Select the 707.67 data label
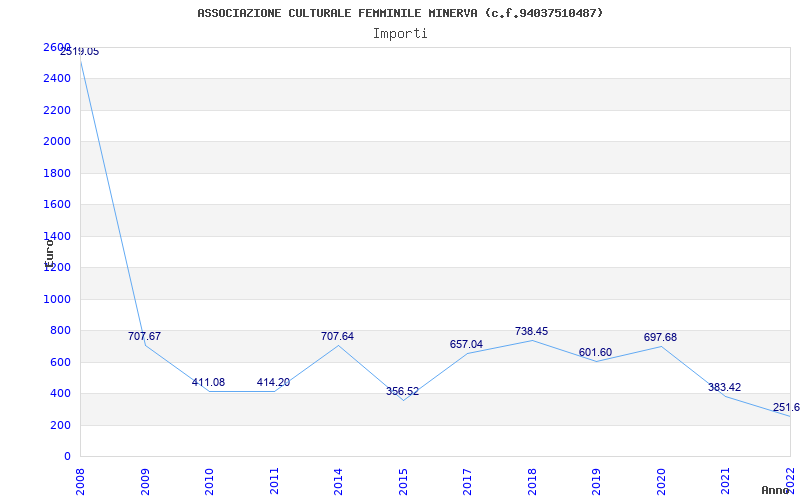This screenshot has height=500, width=800. pyautogui.click(x=144, y=336)
